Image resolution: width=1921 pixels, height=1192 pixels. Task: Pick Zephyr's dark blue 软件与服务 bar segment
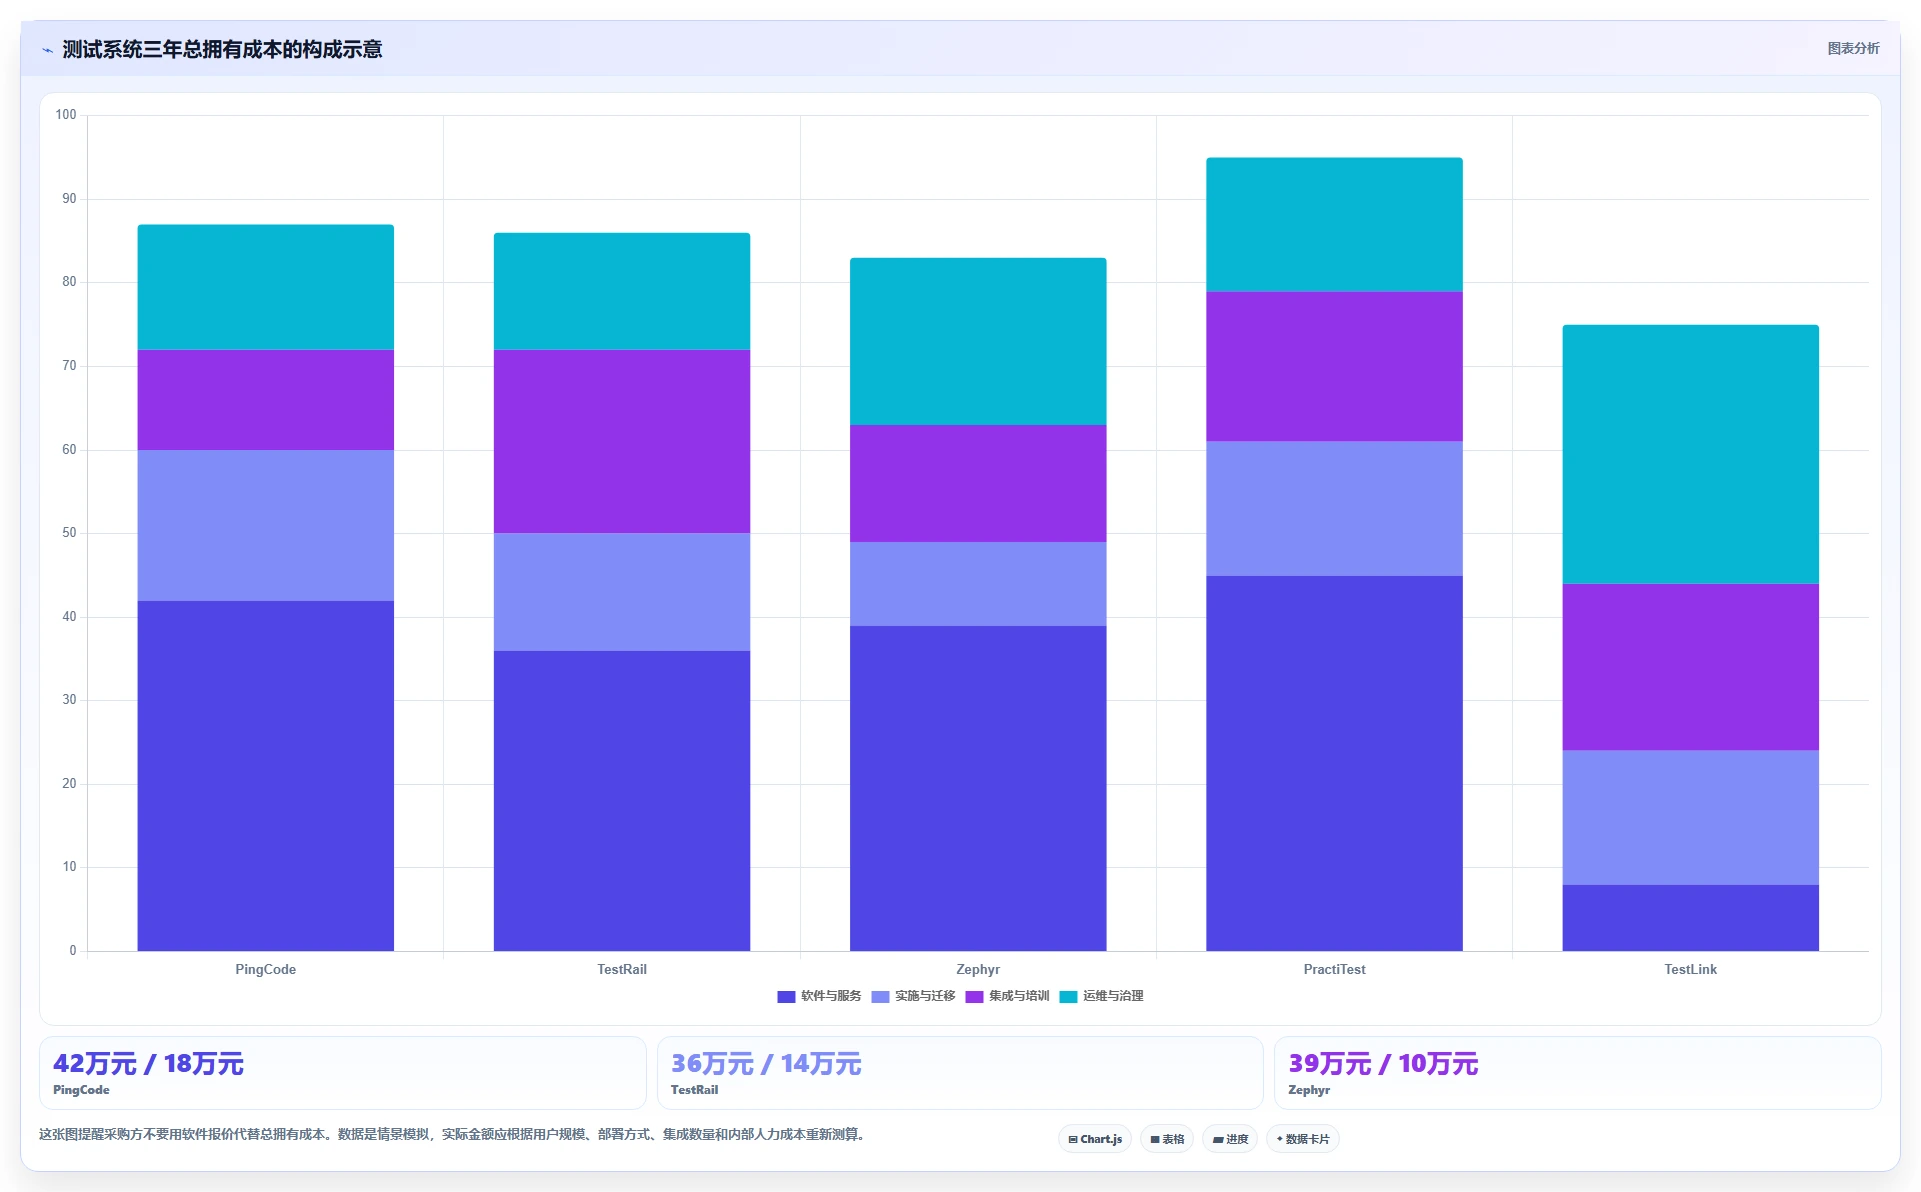(978, 788)
